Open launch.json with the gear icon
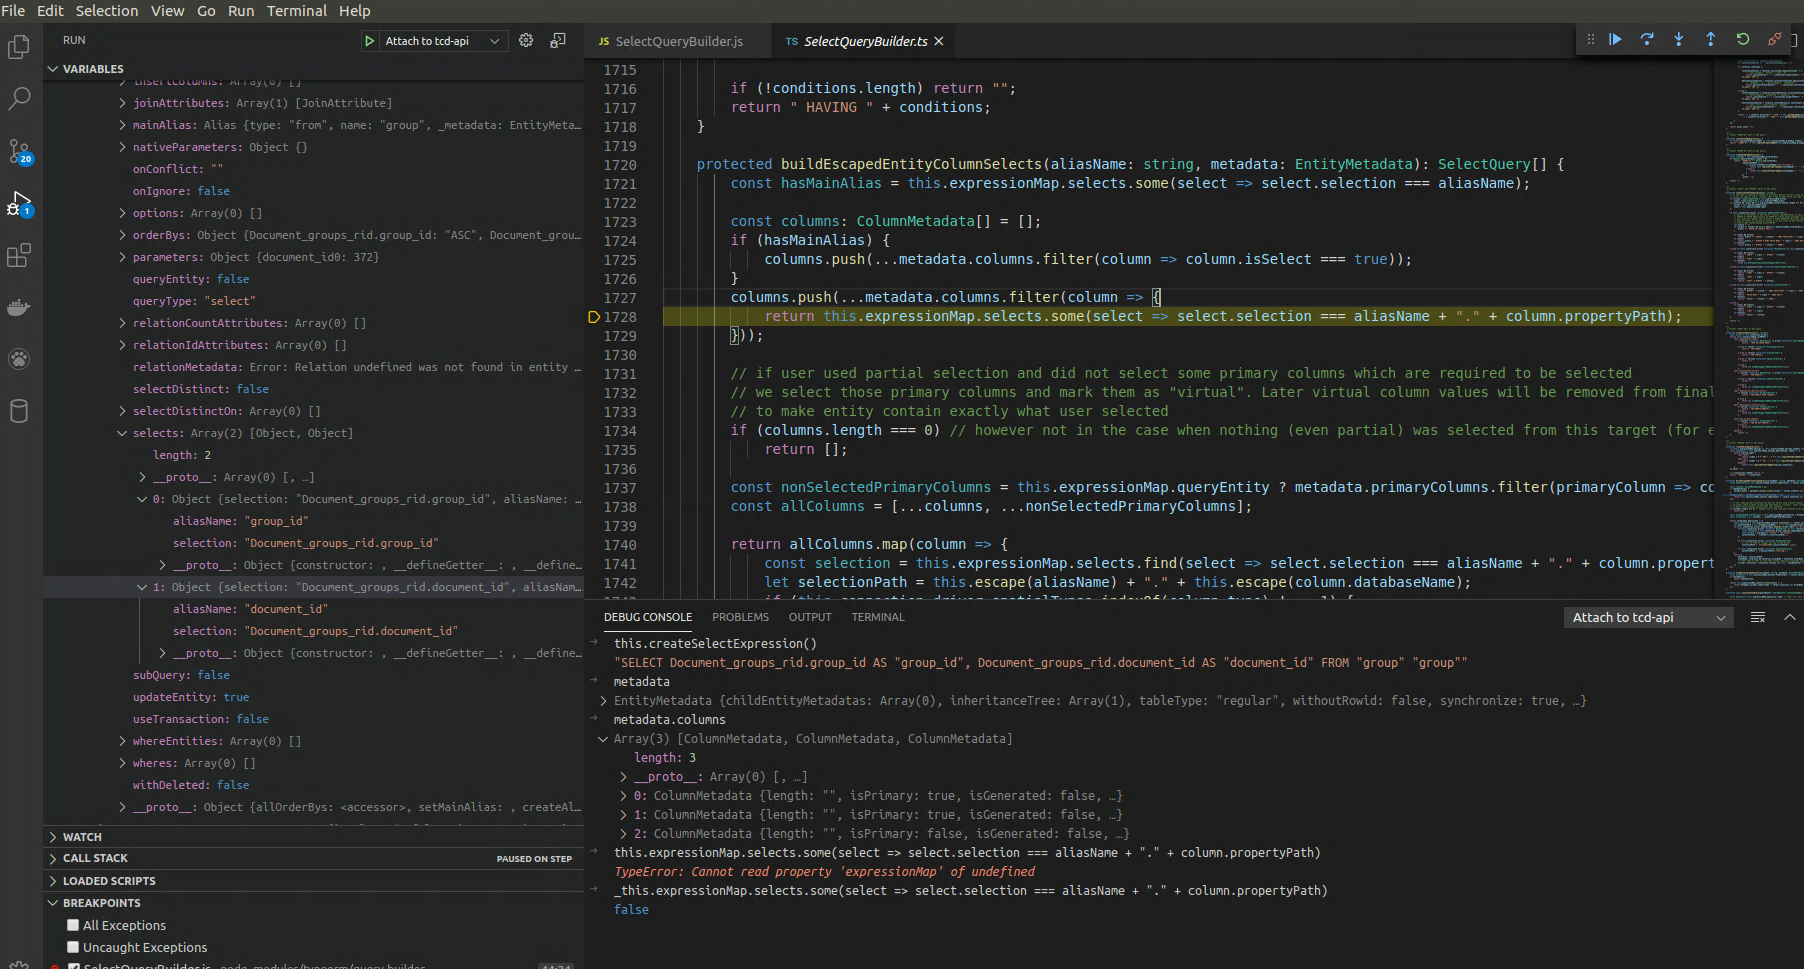This screenshot has height=969, width=1804. click(x=526, y=41)
